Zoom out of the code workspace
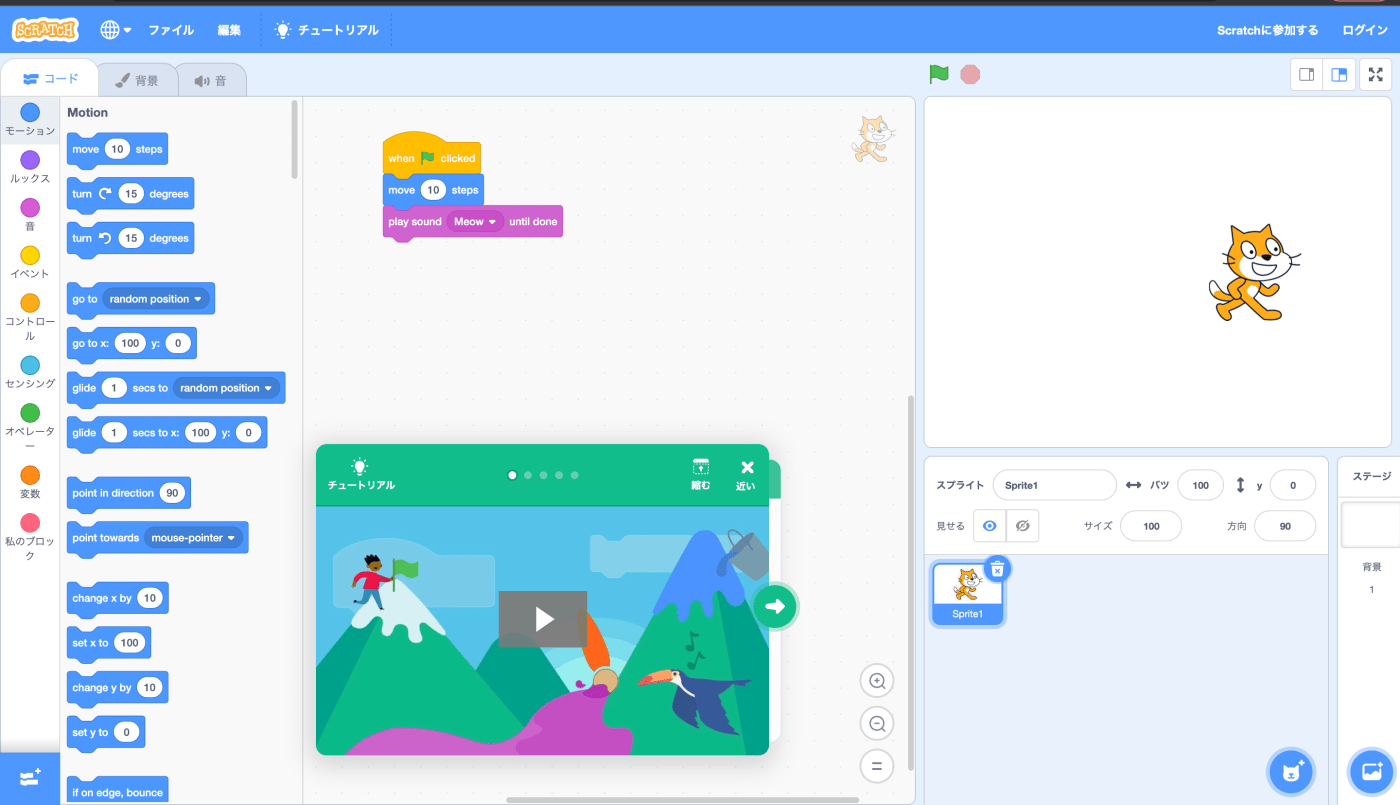Image resolution: width=1400 pixels, height=805 pixels. (x=877, y=724)
